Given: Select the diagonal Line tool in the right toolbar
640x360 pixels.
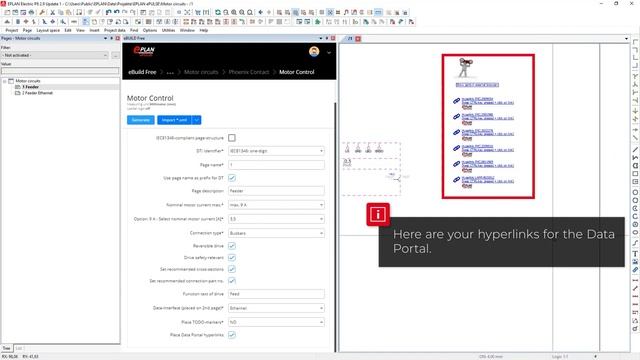Looking at the screenshot, I should tap(635, 150).
